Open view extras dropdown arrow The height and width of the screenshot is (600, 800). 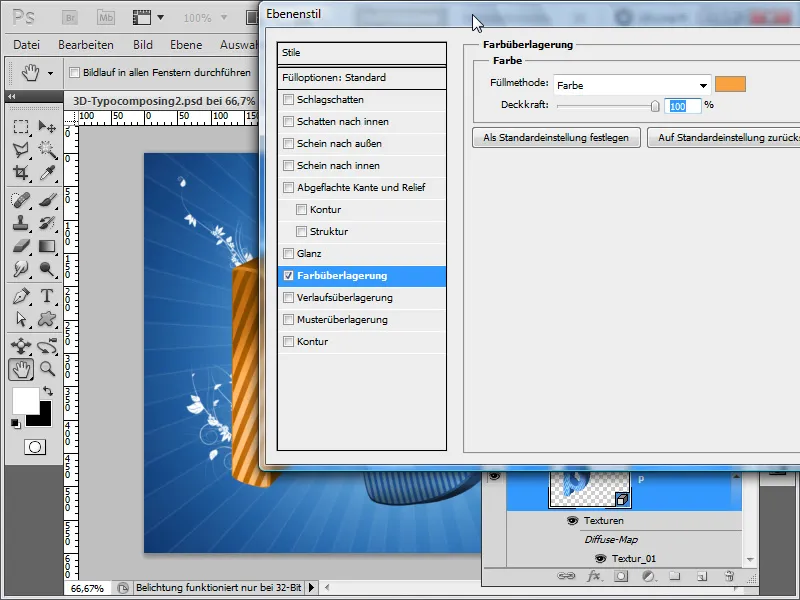pos(160,17)
